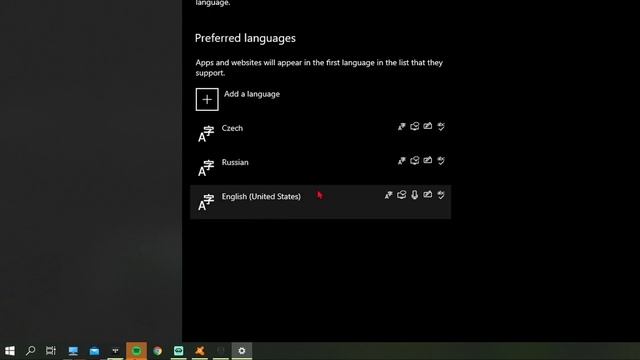
Task: Click the Czech text-to-speech icon
Action: pos(415,127)
